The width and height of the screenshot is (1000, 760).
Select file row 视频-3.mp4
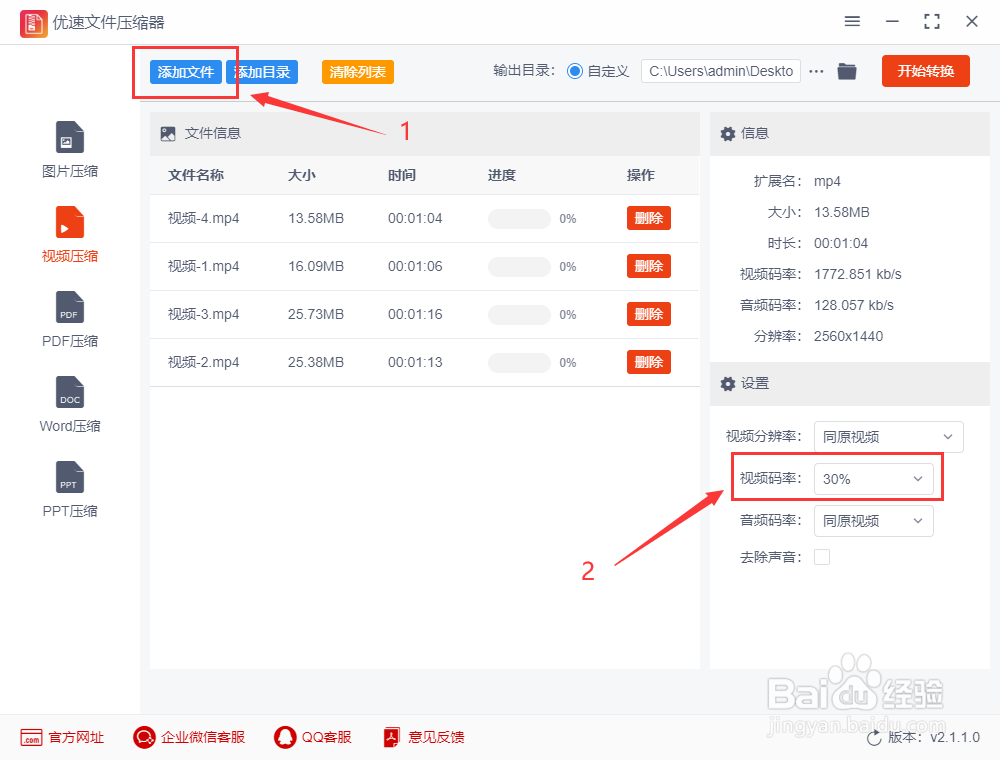[424, 314]
